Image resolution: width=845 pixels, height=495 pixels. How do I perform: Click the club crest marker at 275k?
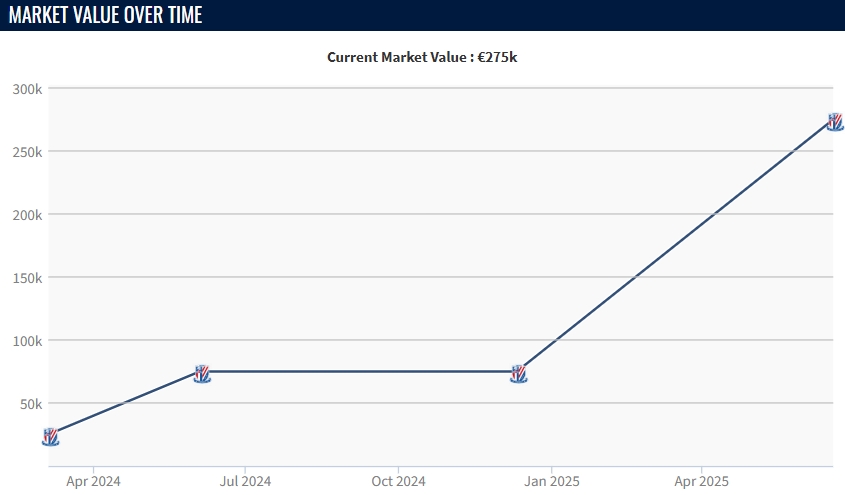click(835, 122)
